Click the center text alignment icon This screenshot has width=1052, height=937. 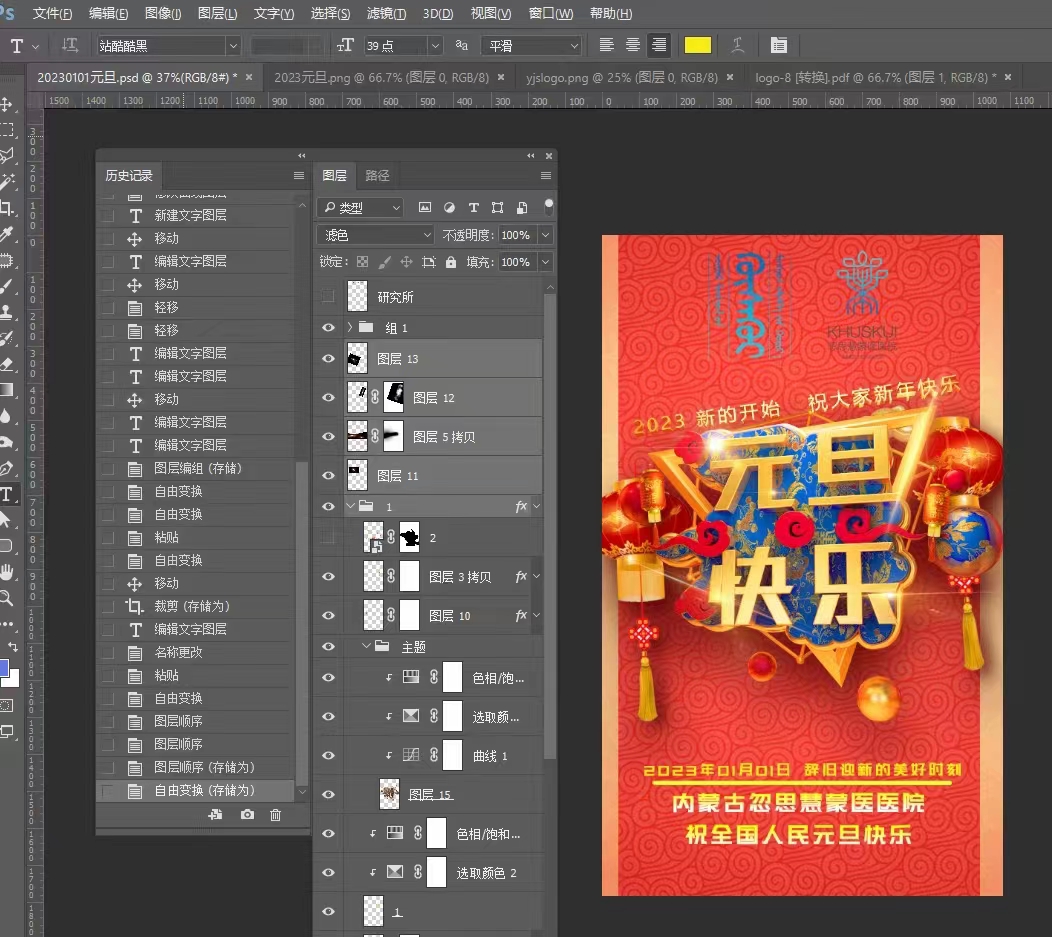[x=631, y=45]
